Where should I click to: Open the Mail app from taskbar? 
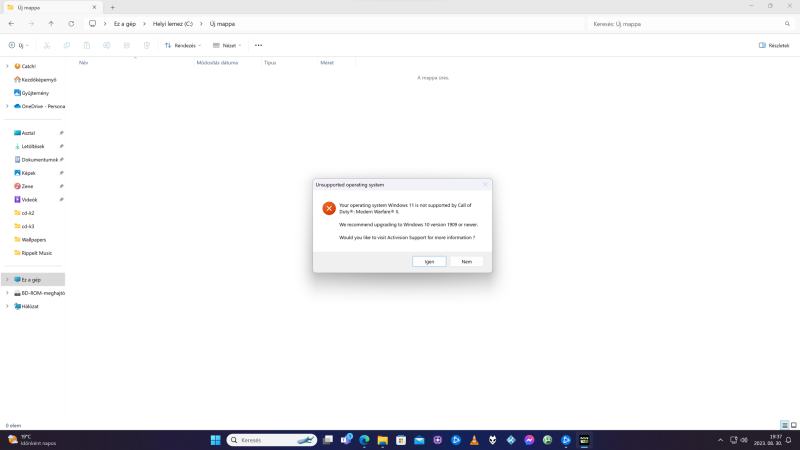pyautogui.click(x=419, y=440)
